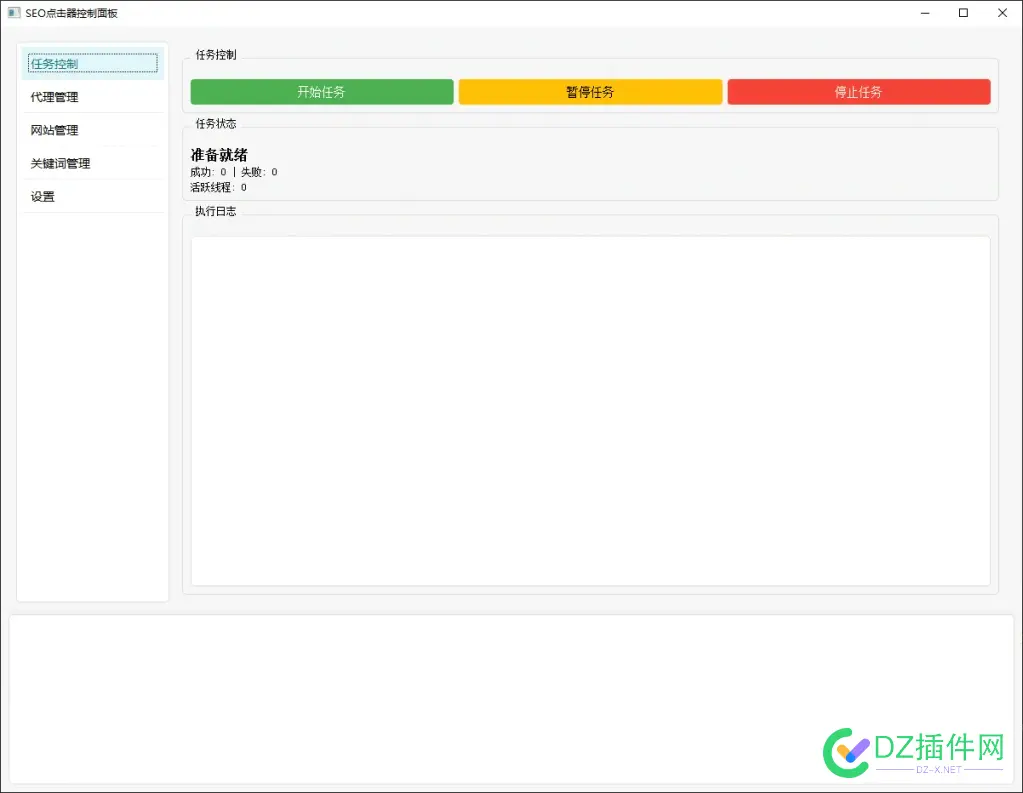Image resolution: width=1023 pixels, height=793 pixels.
Task: Click the 准备就绪 status text
Action: pyautogui.click(x=219, y=155)
